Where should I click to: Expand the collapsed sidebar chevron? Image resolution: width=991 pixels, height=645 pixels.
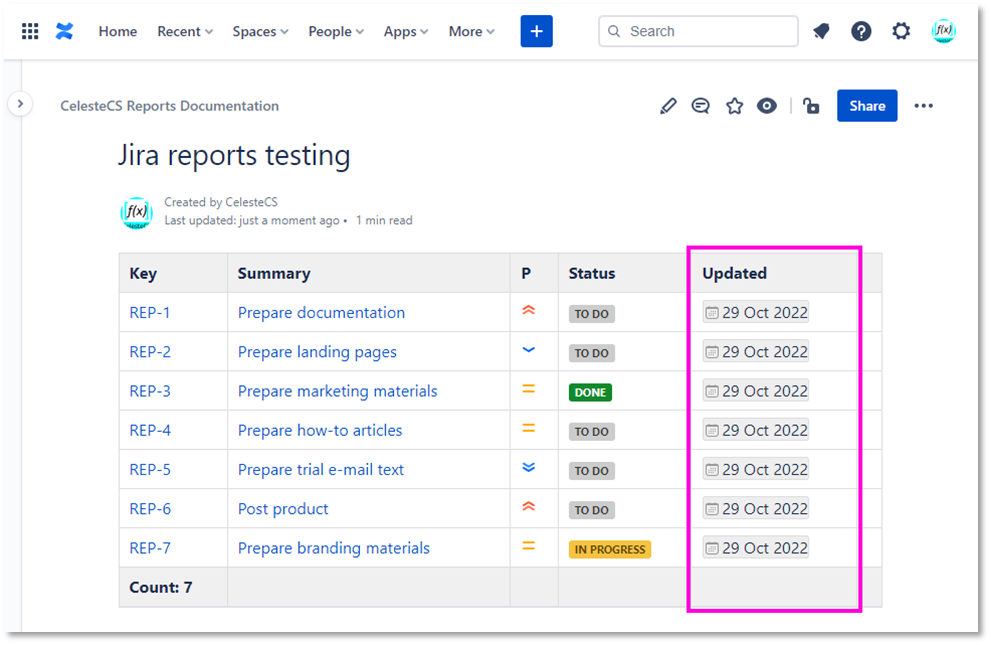20,104
